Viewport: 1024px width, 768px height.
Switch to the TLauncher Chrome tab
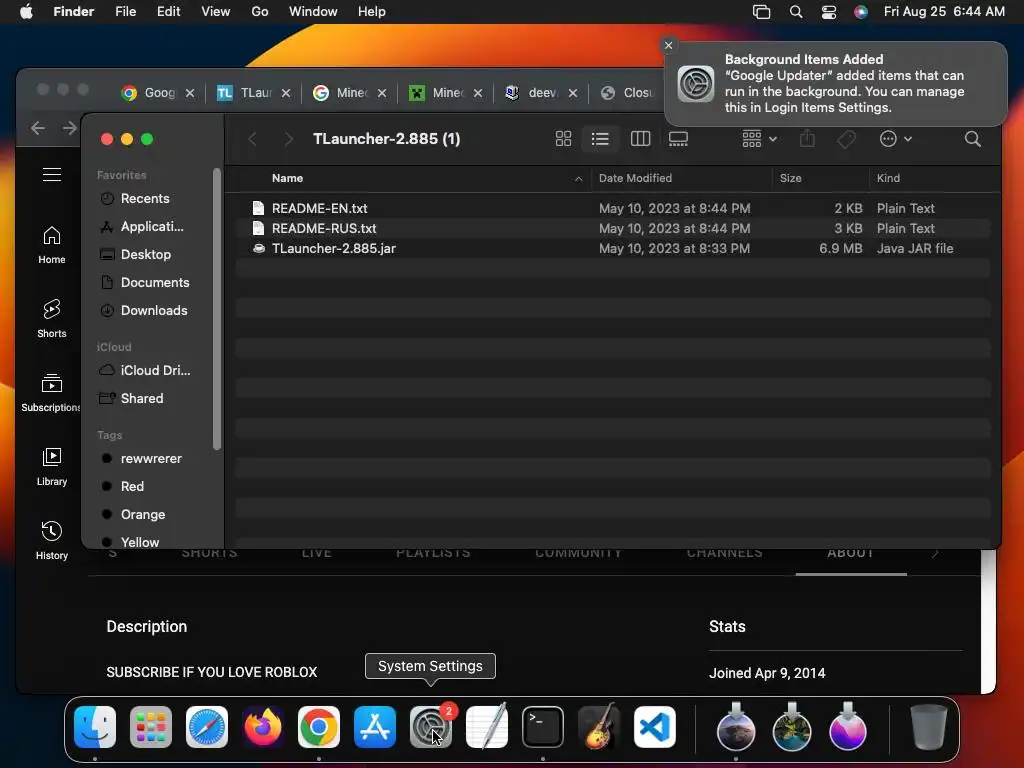[x=253, y=93]
